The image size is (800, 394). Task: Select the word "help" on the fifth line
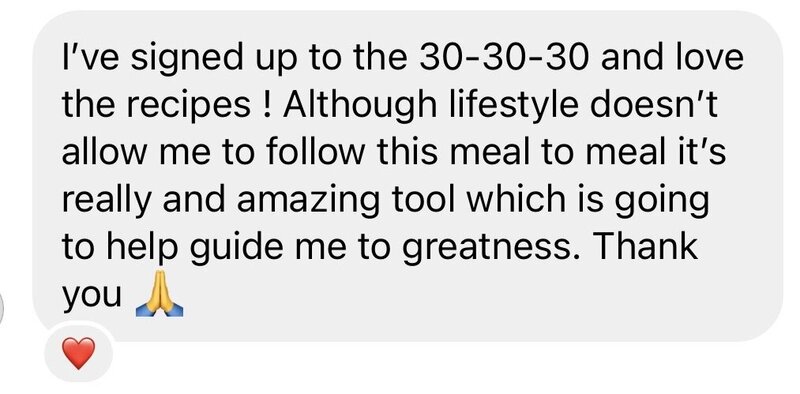click(144, 248)
